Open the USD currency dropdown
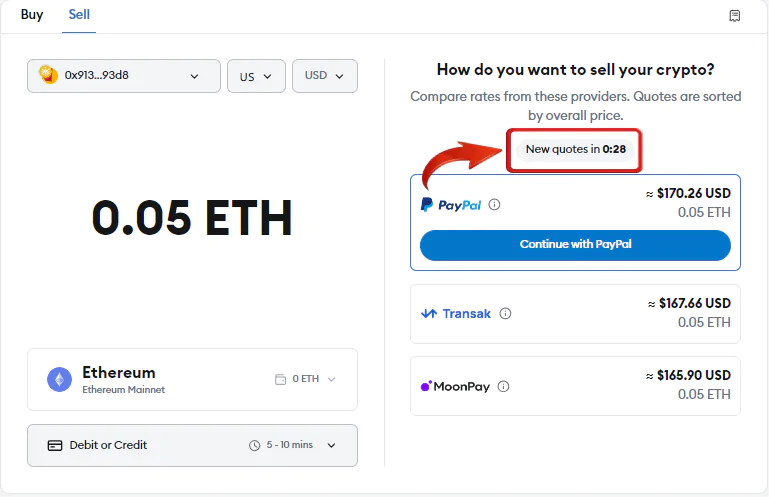 click(x=325, y=76)
